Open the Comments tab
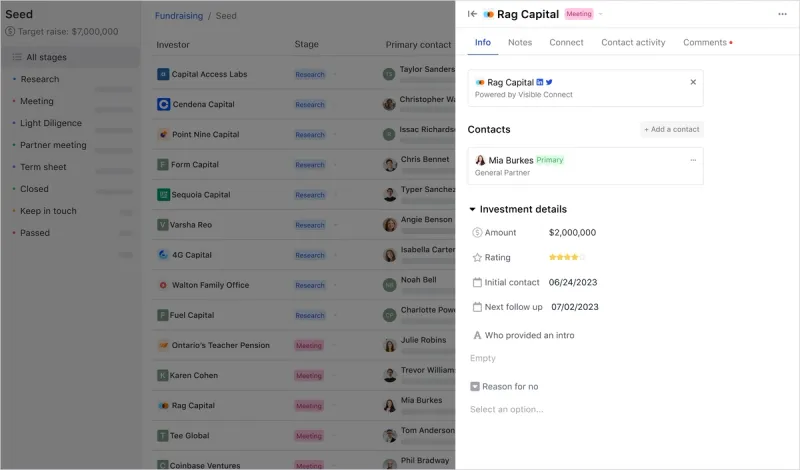The image size is (800, 470). pos(707,42)
